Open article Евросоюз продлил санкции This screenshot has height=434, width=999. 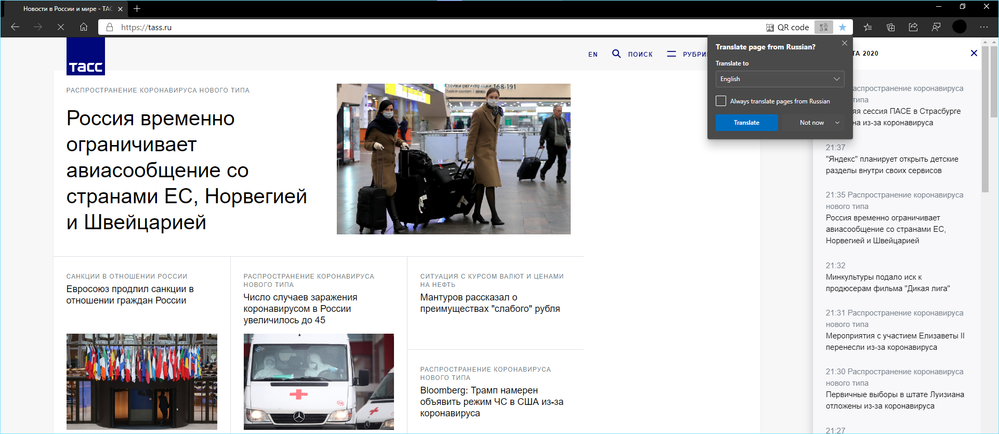[130, 294]
